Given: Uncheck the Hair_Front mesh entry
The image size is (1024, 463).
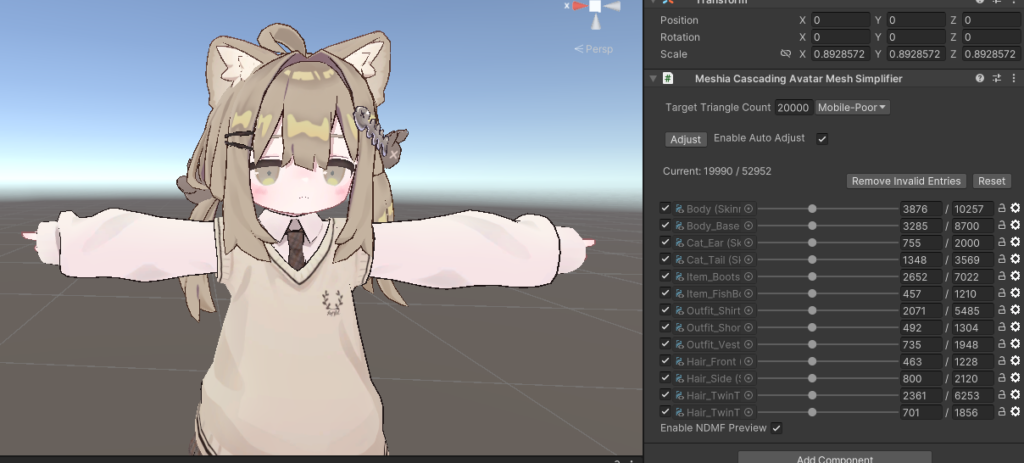Looking at the screenshot, I should [666, 361].
